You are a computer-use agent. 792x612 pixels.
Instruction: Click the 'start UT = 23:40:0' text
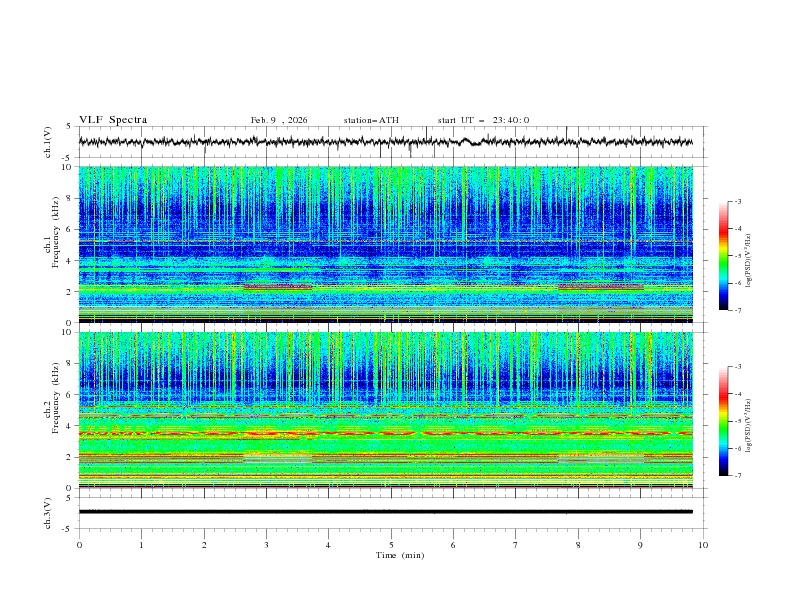(483, 120)
